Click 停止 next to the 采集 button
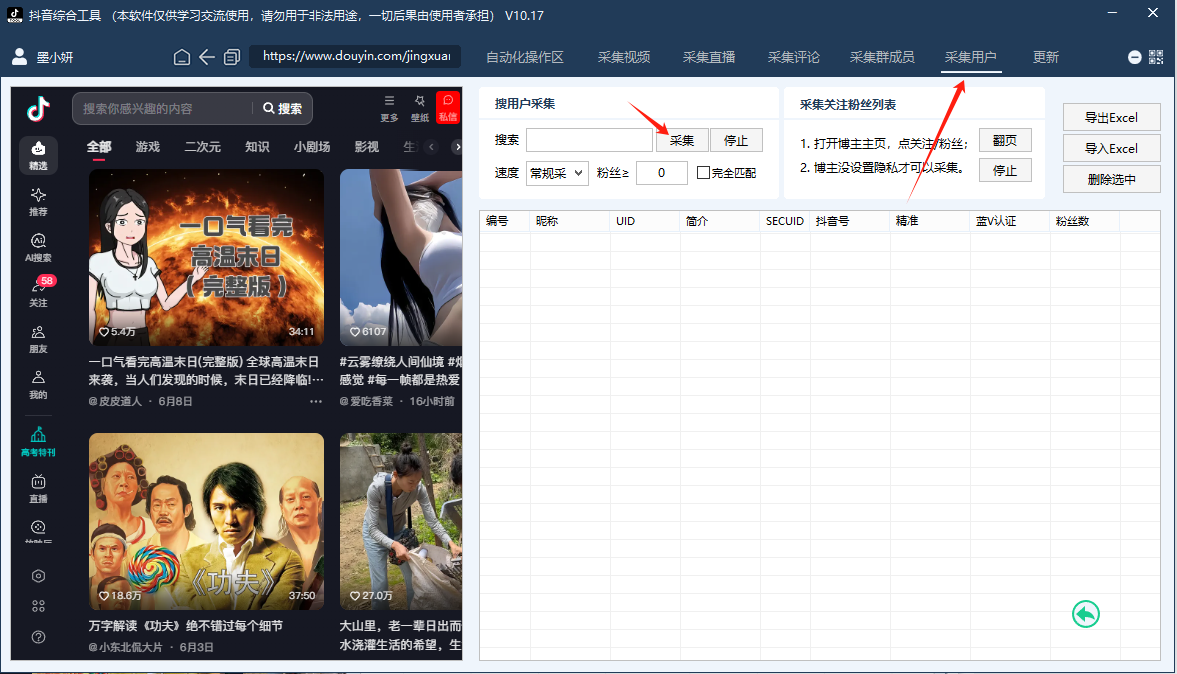 (736, 140)
